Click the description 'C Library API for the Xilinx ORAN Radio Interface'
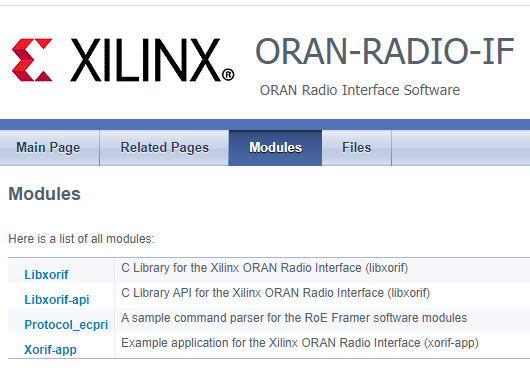Viewport: 530px width, 370px height. 275,293
